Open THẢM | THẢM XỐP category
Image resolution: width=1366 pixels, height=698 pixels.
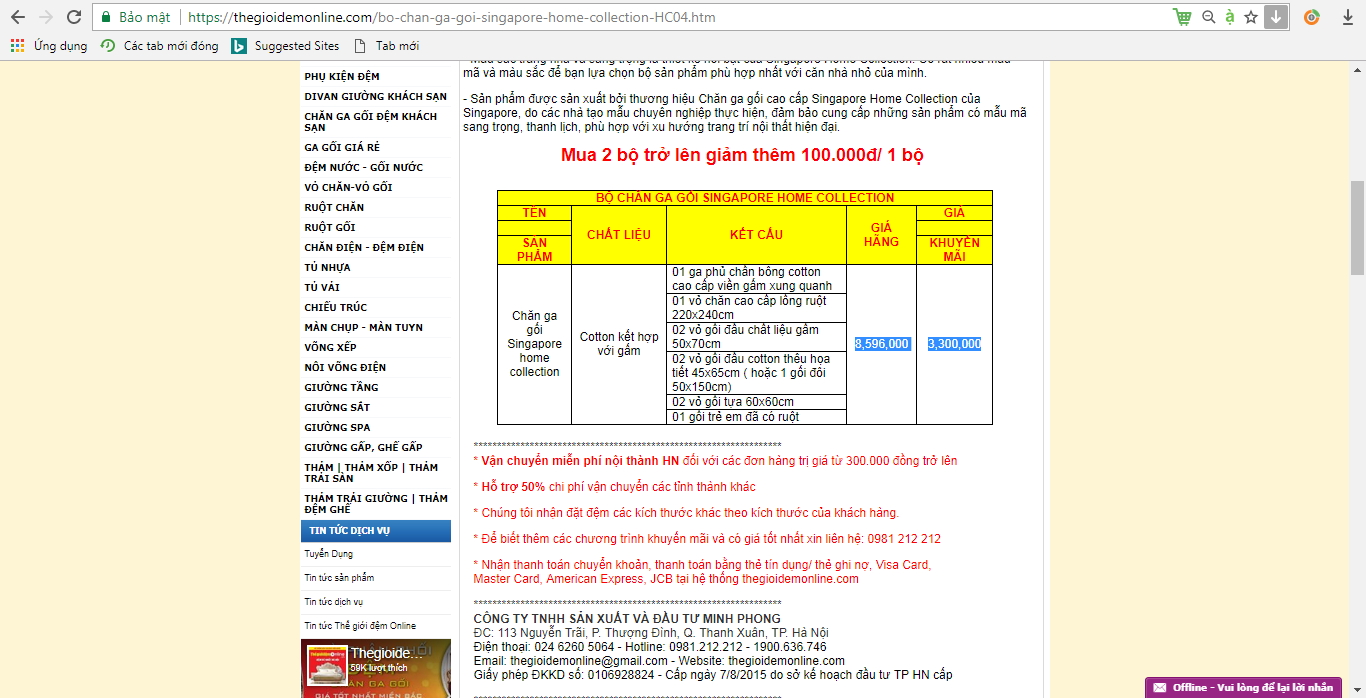371,473
